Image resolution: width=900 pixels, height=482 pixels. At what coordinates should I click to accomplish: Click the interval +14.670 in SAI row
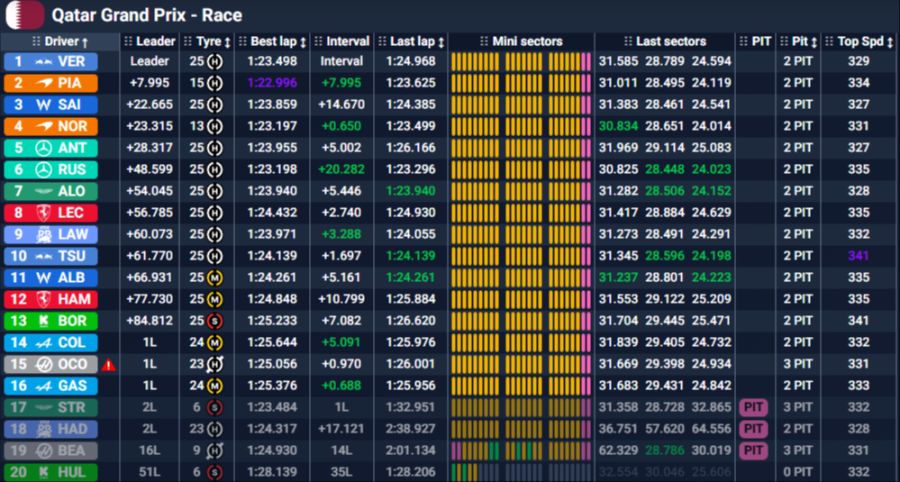click(342, 105)
